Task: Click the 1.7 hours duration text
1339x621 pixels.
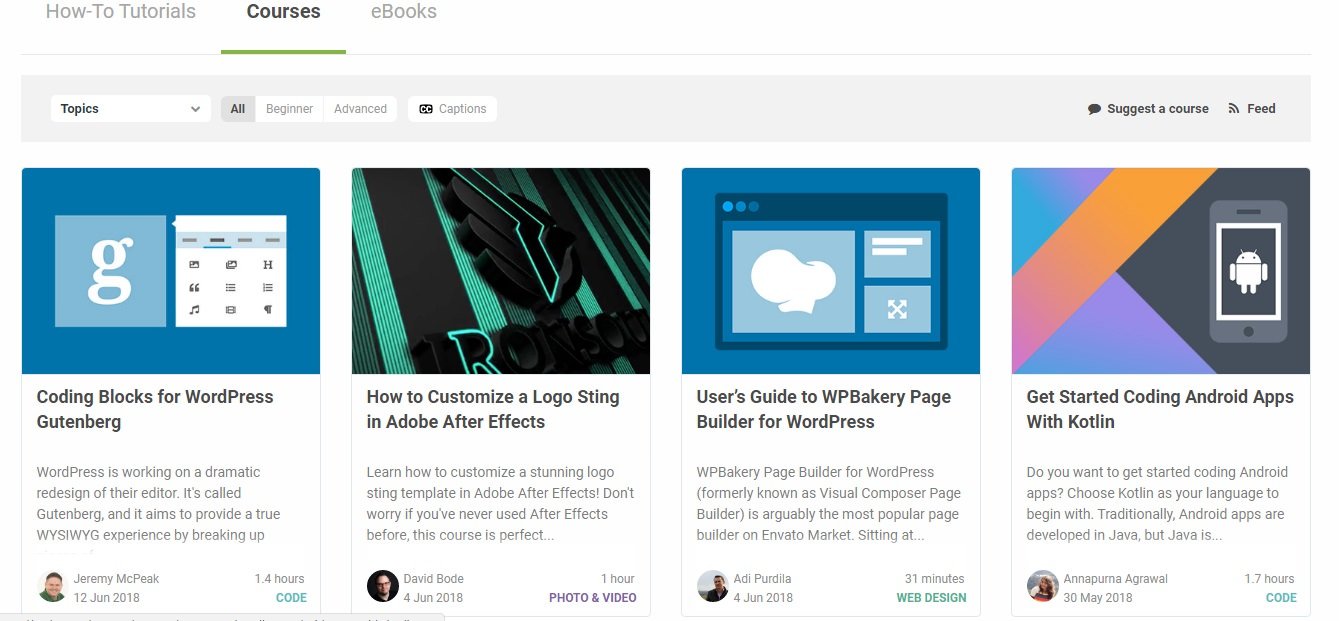Action: [1270, 579]
